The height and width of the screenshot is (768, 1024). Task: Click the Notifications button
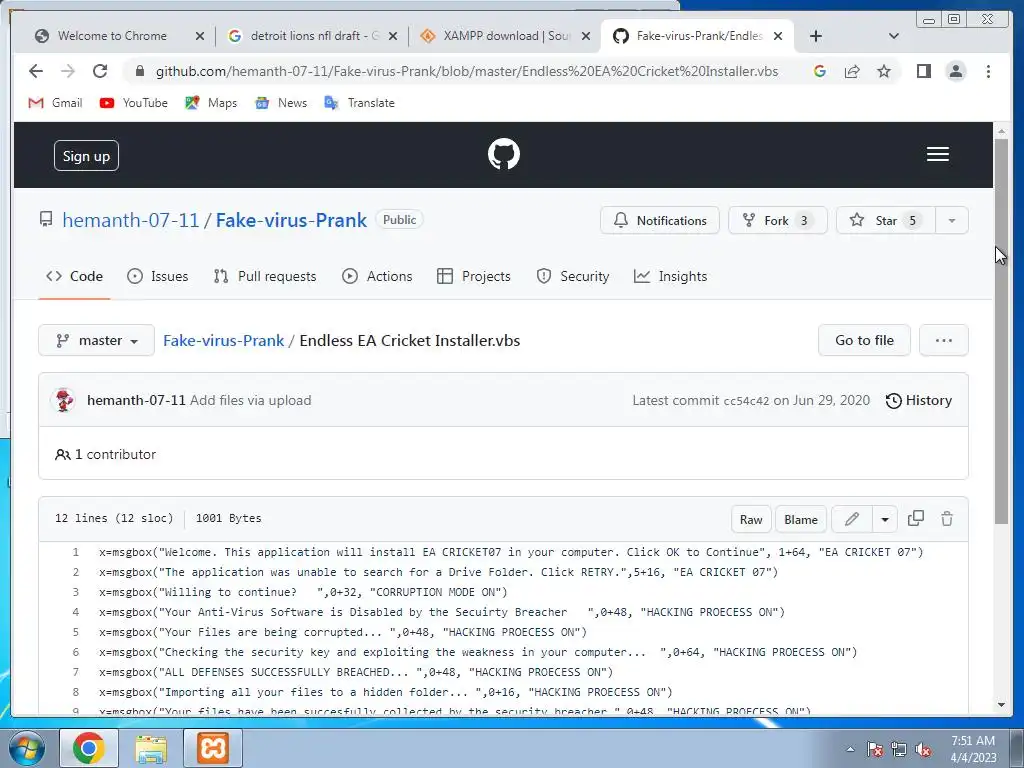[x=660, y=221]
